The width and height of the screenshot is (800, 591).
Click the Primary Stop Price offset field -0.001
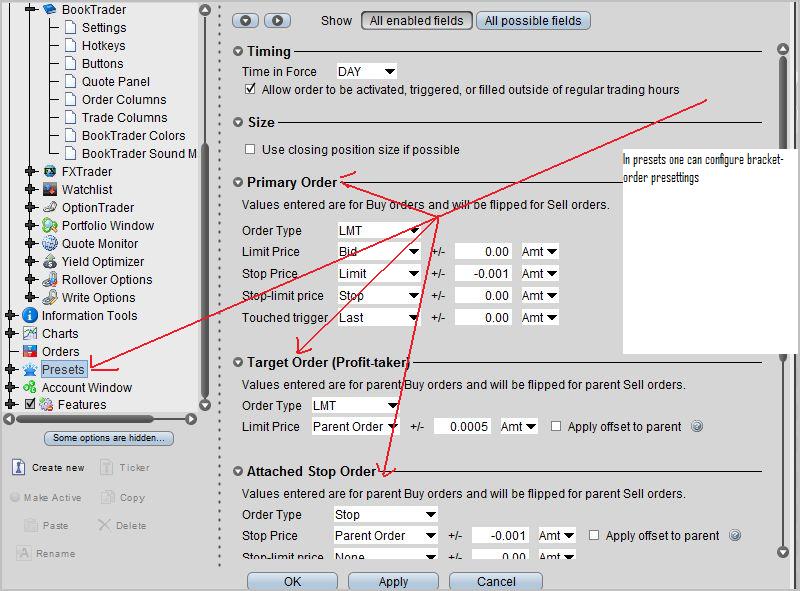coord(483,274)
